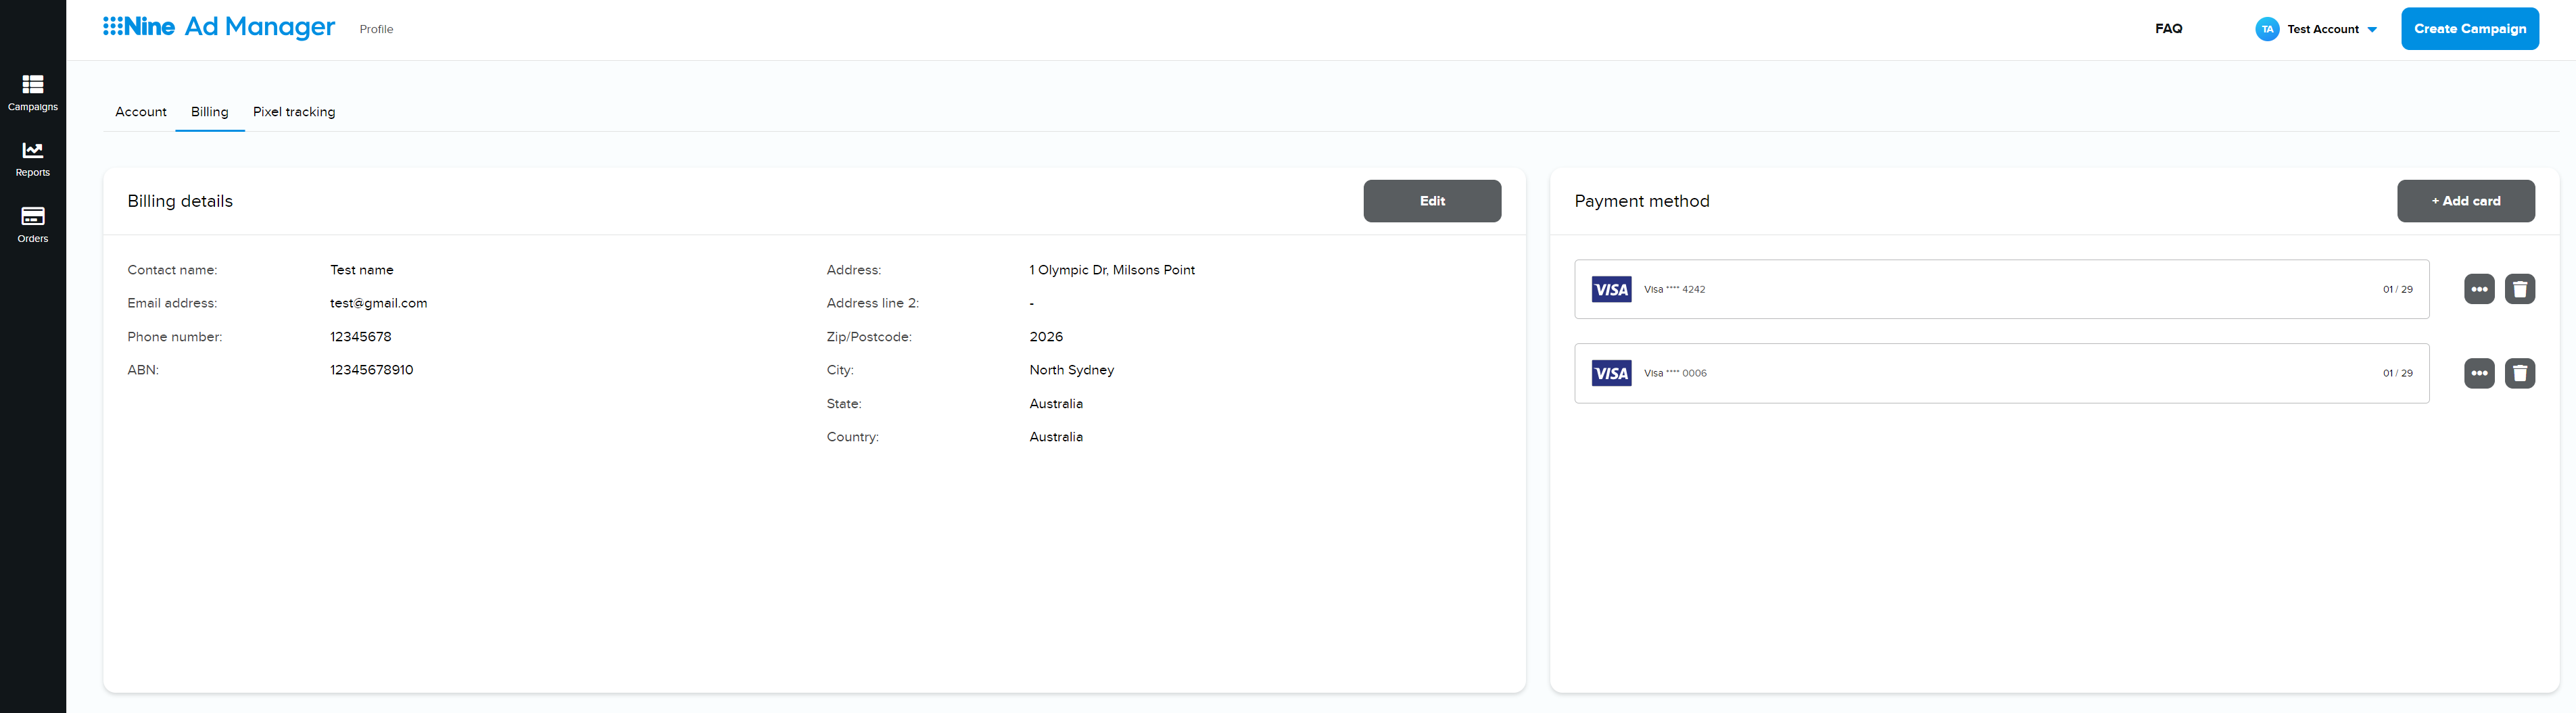The width and height of the screenshot is (2576, 713).
Task: Click the 01 / 29 expiry of Visa 0006
Action: click(2397, 374)
